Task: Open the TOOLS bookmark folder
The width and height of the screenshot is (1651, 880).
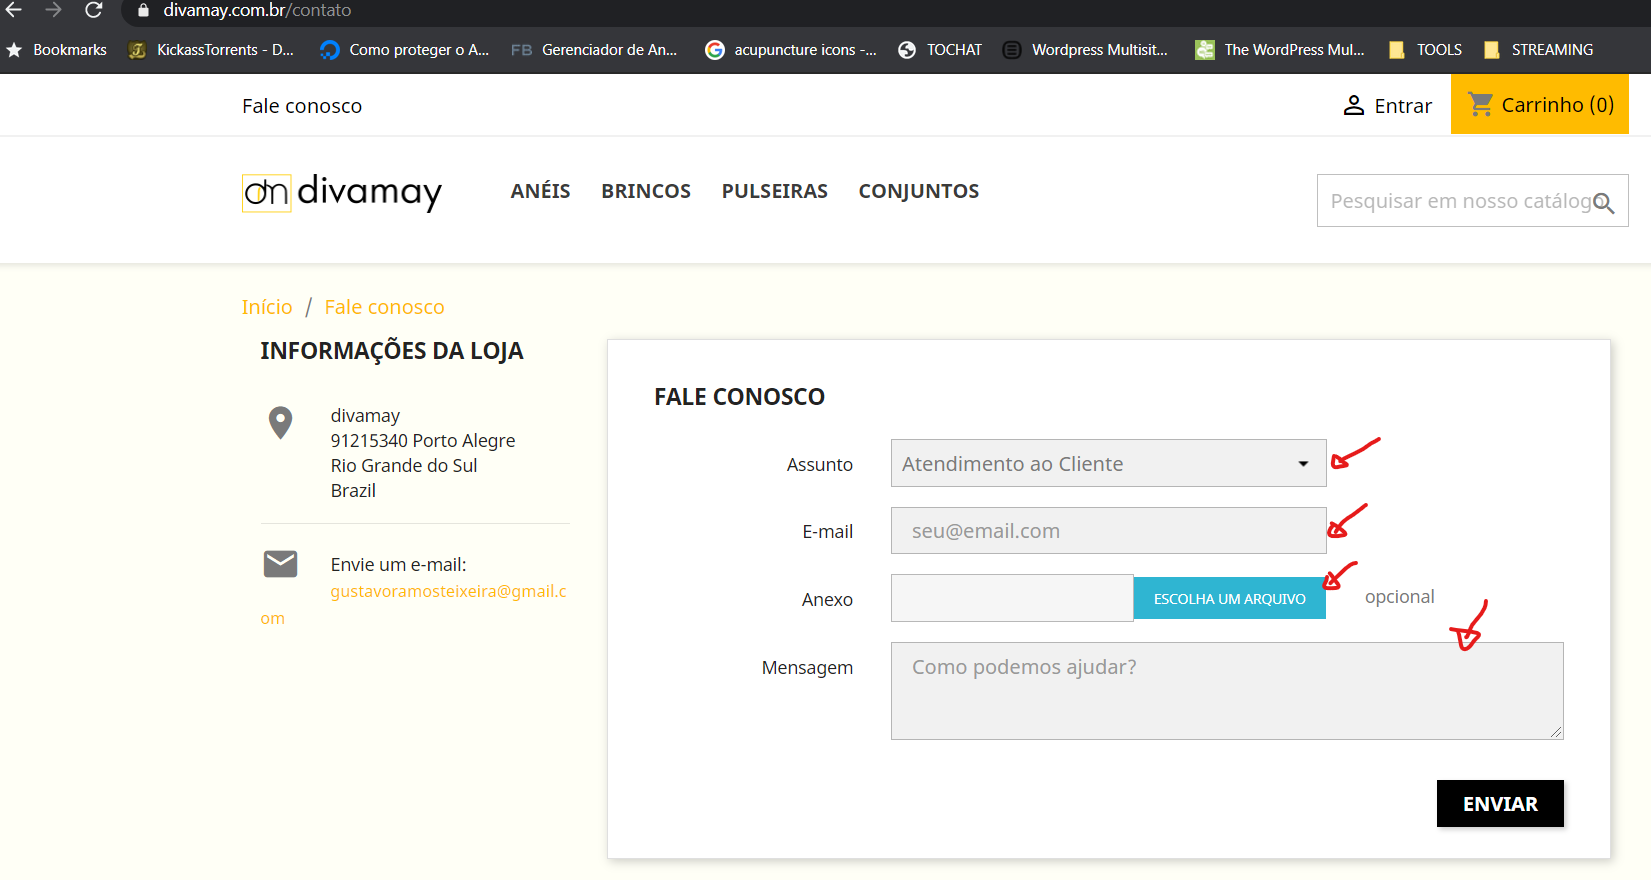Action: tap(1425, 50)
